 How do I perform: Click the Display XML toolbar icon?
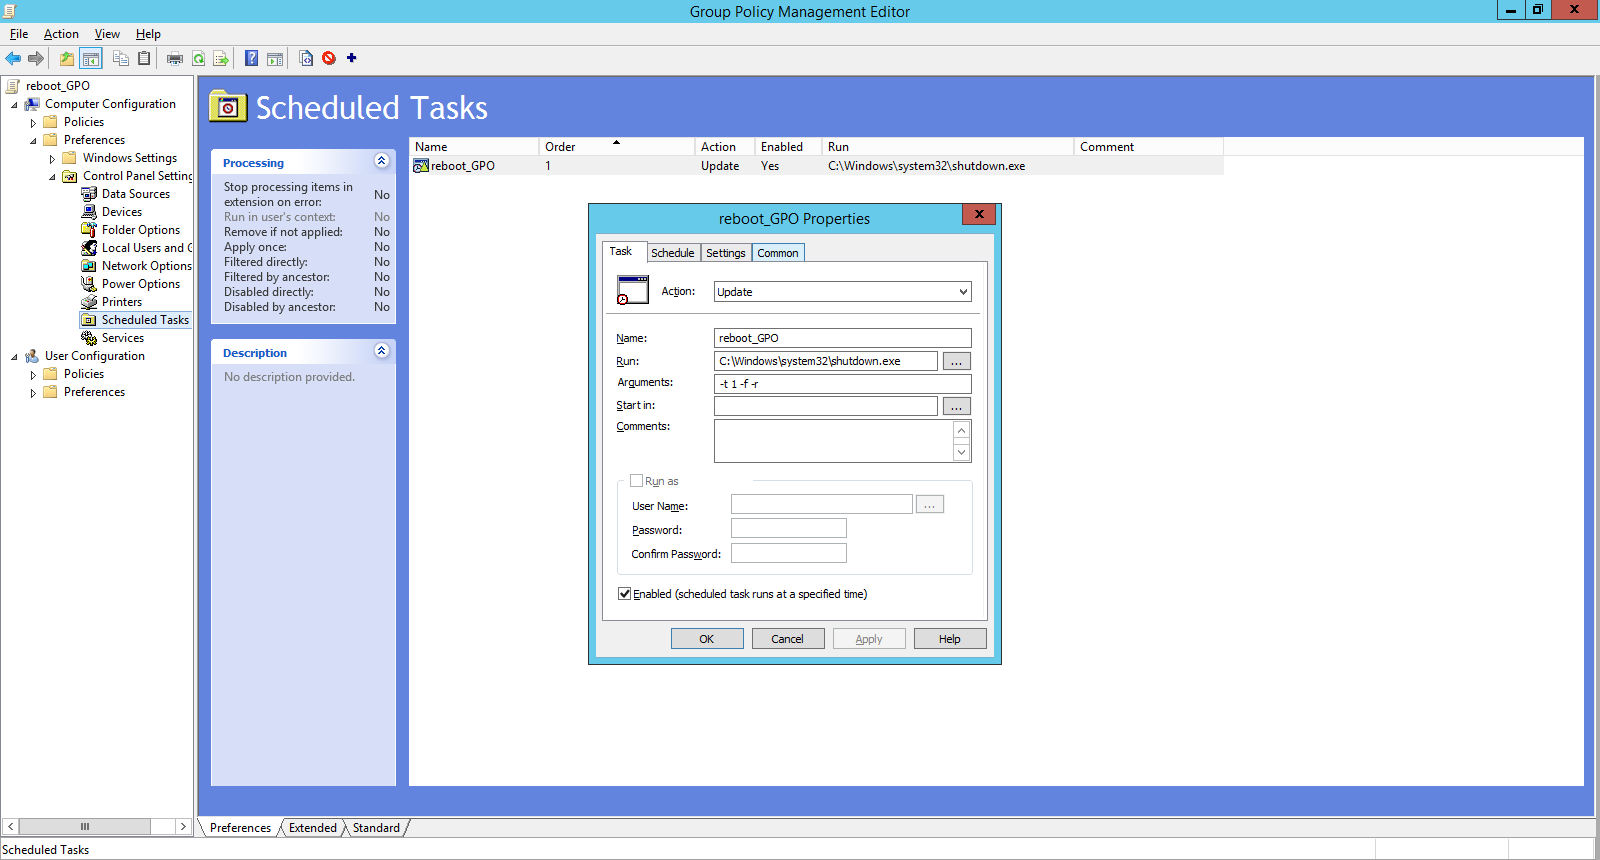pyautogui.click(x=306, y=58)
